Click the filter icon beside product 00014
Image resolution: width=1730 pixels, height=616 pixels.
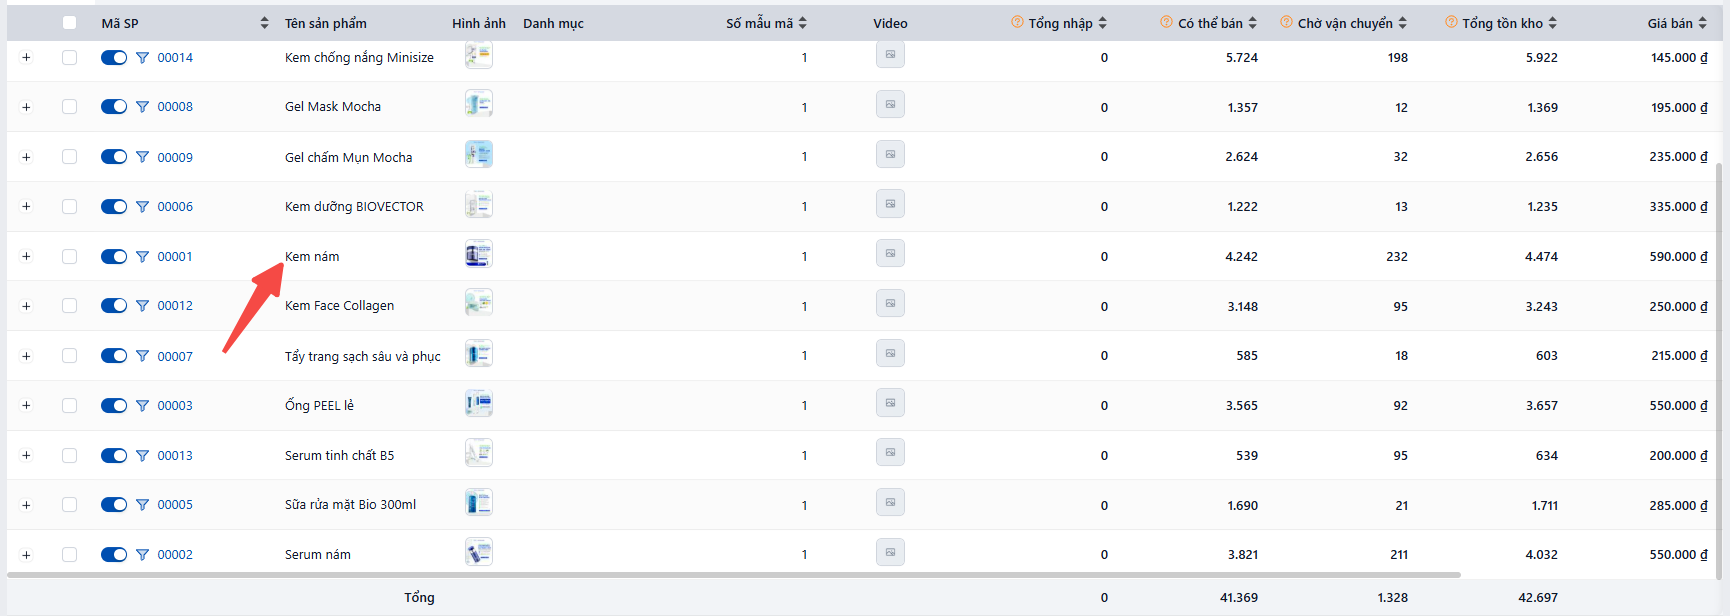click(x=142, y=58)
